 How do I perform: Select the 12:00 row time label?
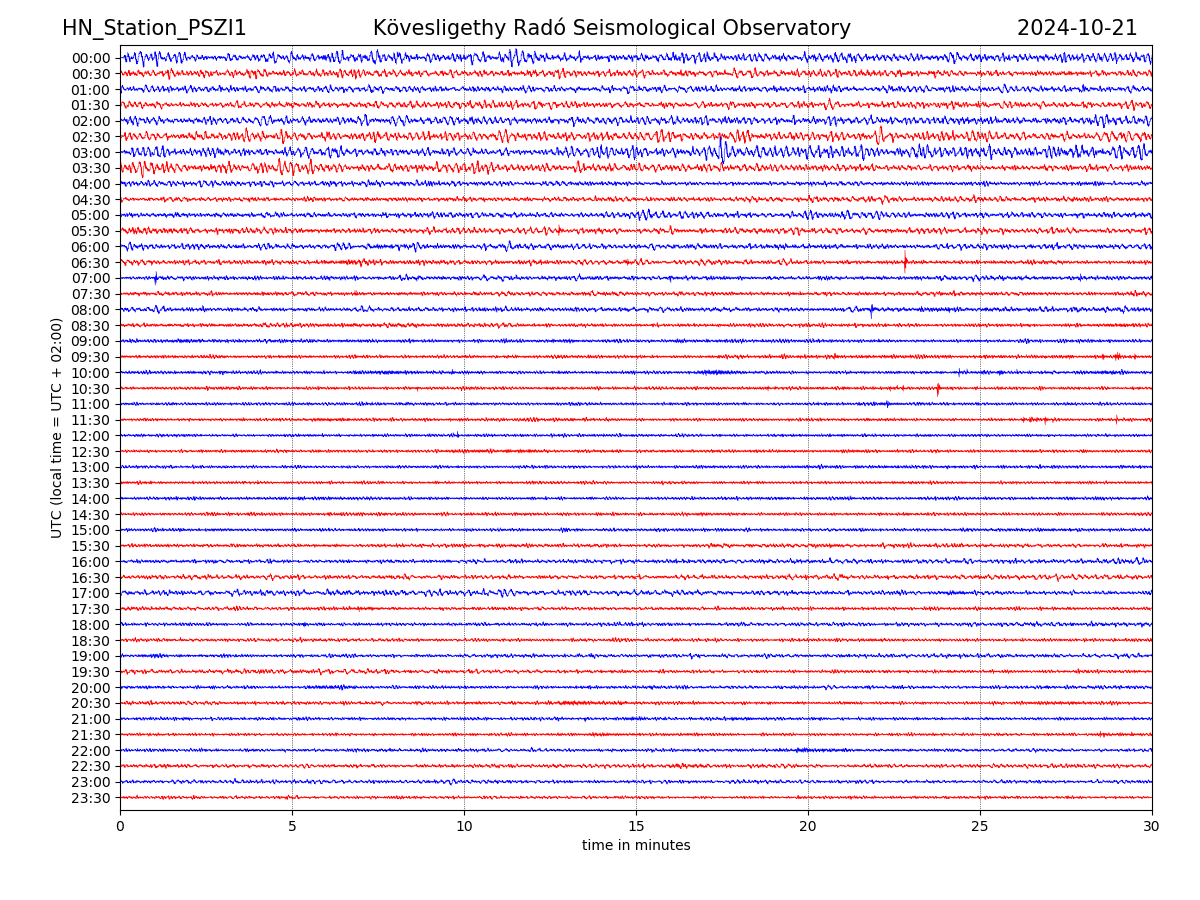[91, 436]
